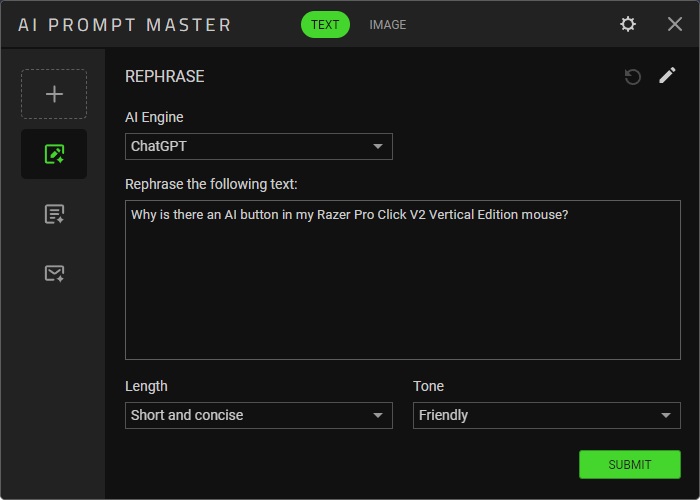Select the Rephrase prompt icon in sidebar
The image size is (700, 500).
[54, 154]
